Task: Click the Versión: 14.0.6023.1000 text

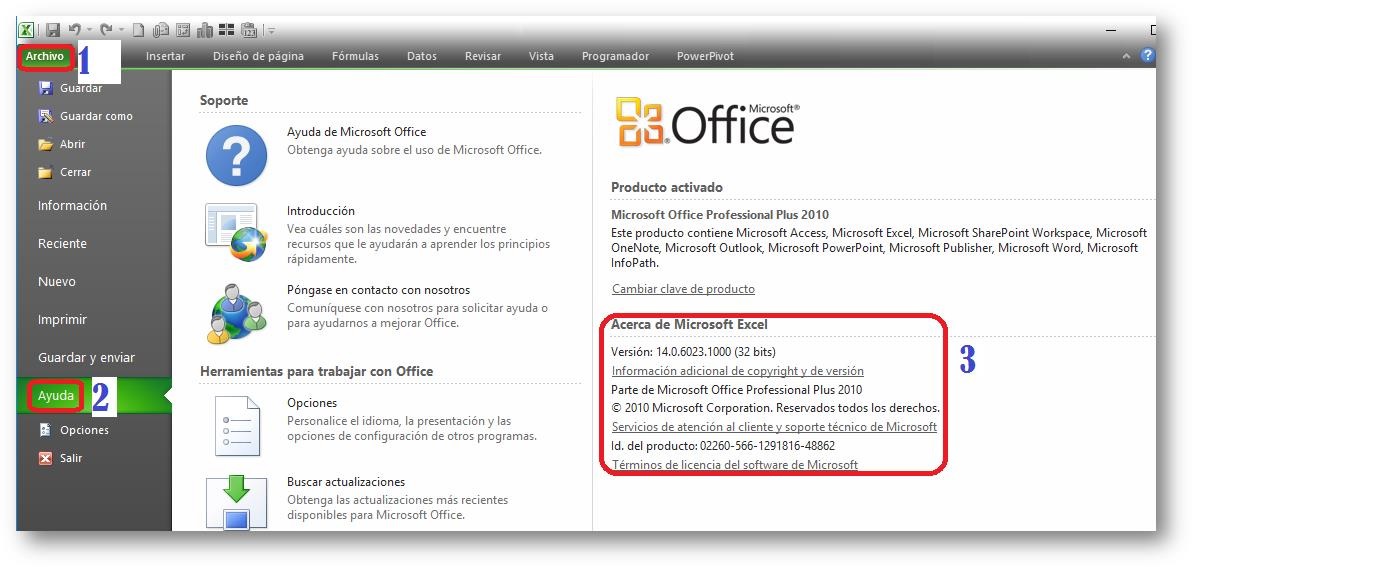Action: coord(693,352)
